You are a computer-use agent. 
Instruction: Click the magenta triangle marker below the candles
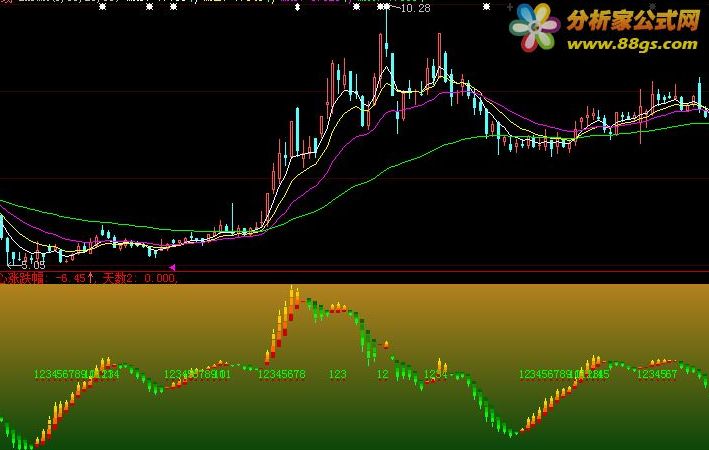click(x=172, y=267)
